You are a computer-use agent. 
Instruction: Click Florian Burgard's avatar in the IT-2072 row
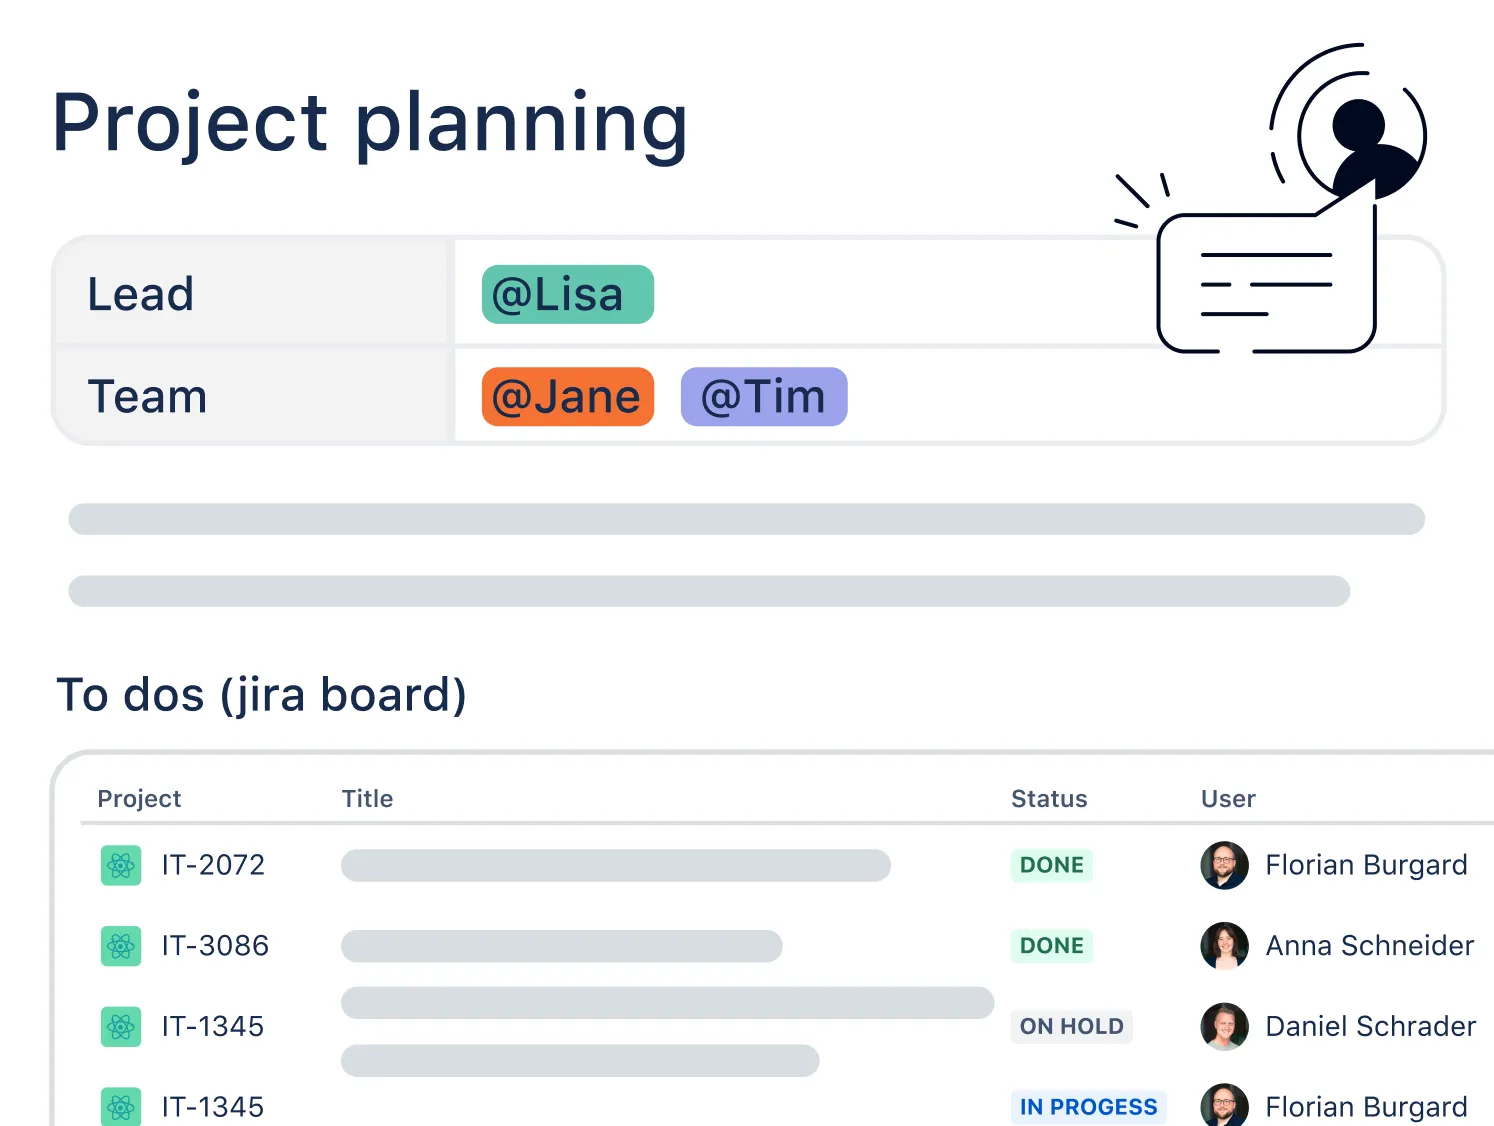pos(1224,865)
